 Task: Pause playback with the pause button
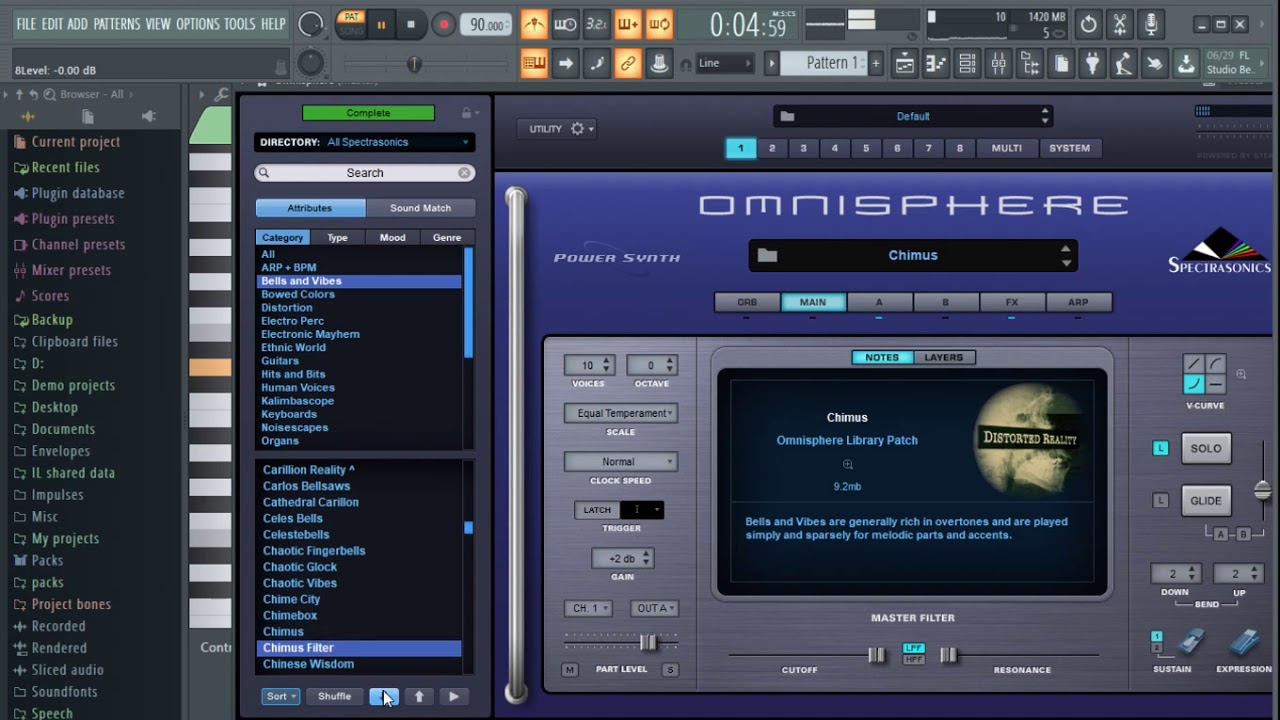coord(381,25)
